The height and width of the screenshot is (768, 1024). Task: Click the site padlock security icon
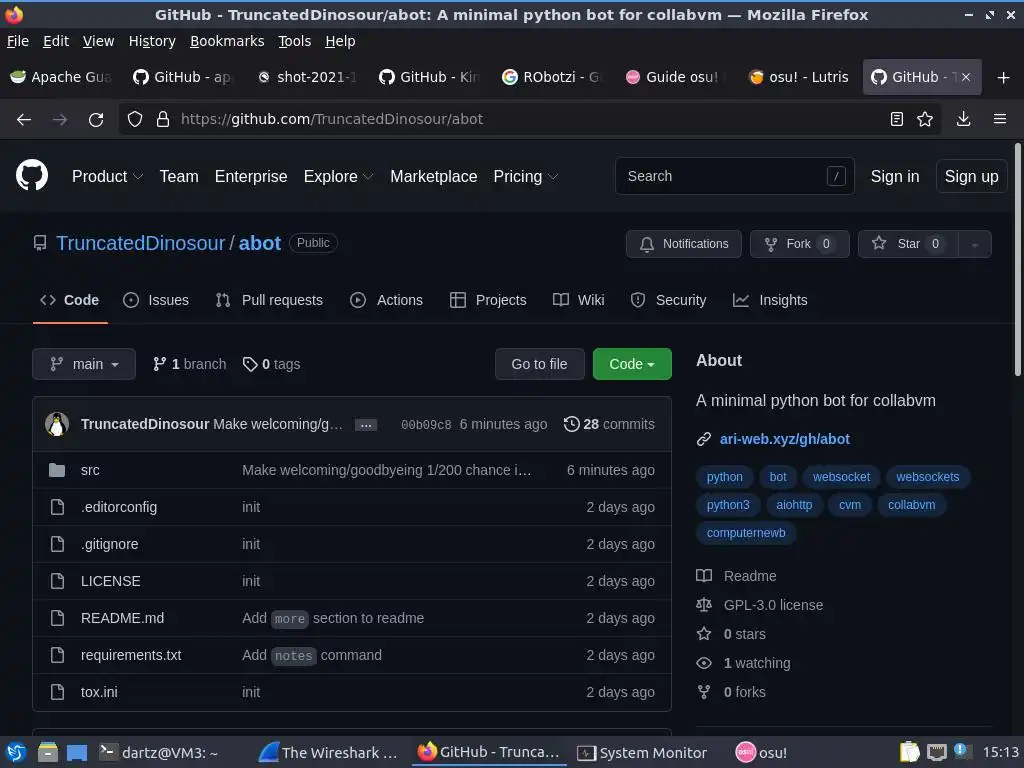[163, 119]
